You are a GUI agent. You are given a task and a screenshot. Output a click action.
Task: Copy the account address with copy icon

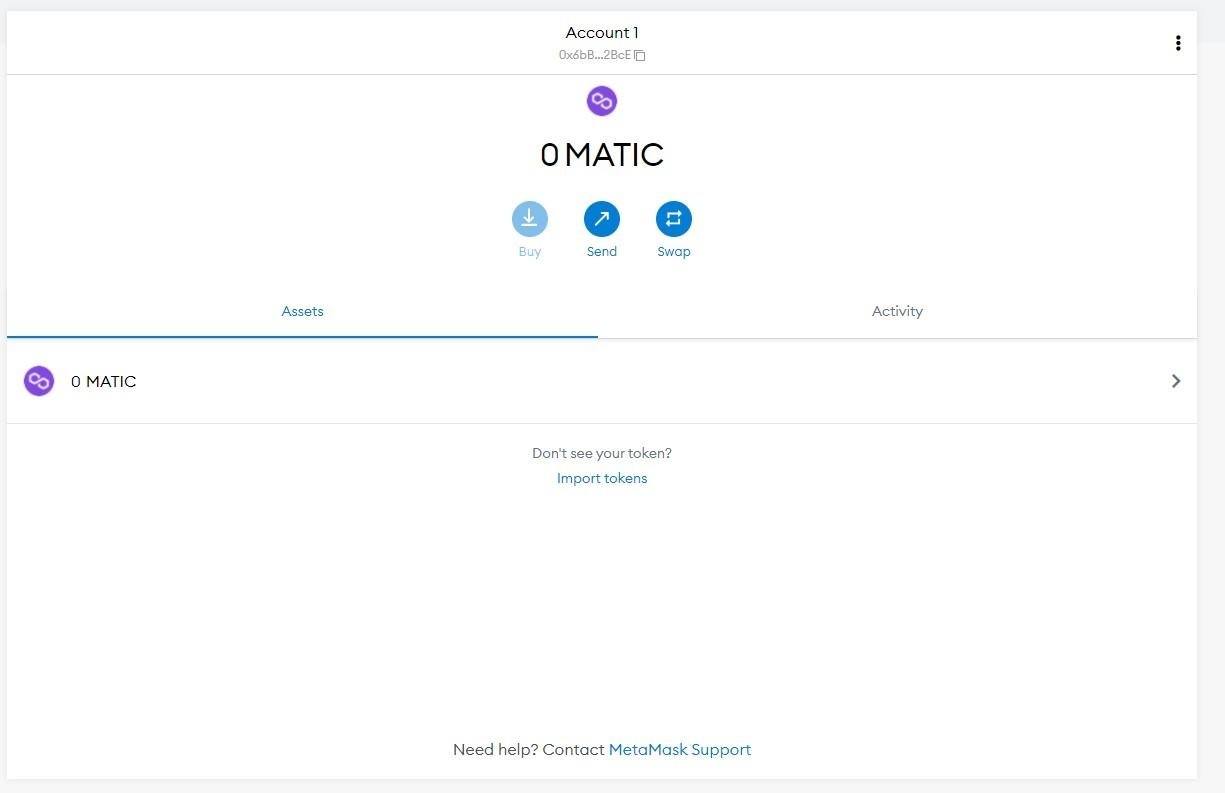click(640, 56)
